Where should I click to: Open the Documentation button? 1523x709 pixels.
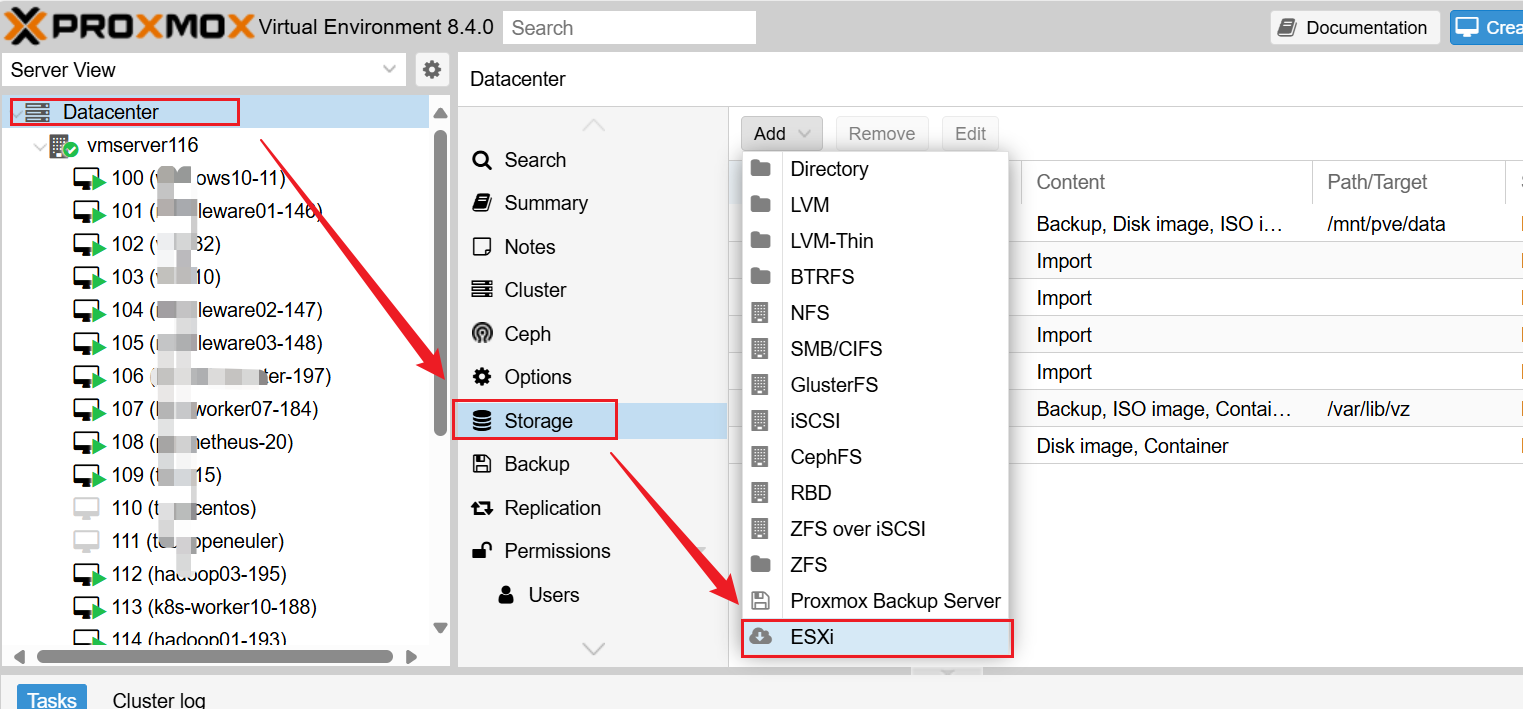pos(1355,28)
